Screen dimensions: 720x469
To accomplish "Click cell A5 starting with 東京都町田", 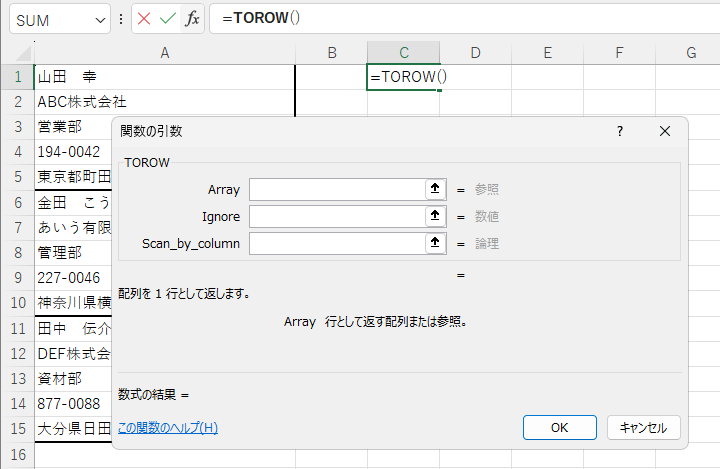I will 73,177.
